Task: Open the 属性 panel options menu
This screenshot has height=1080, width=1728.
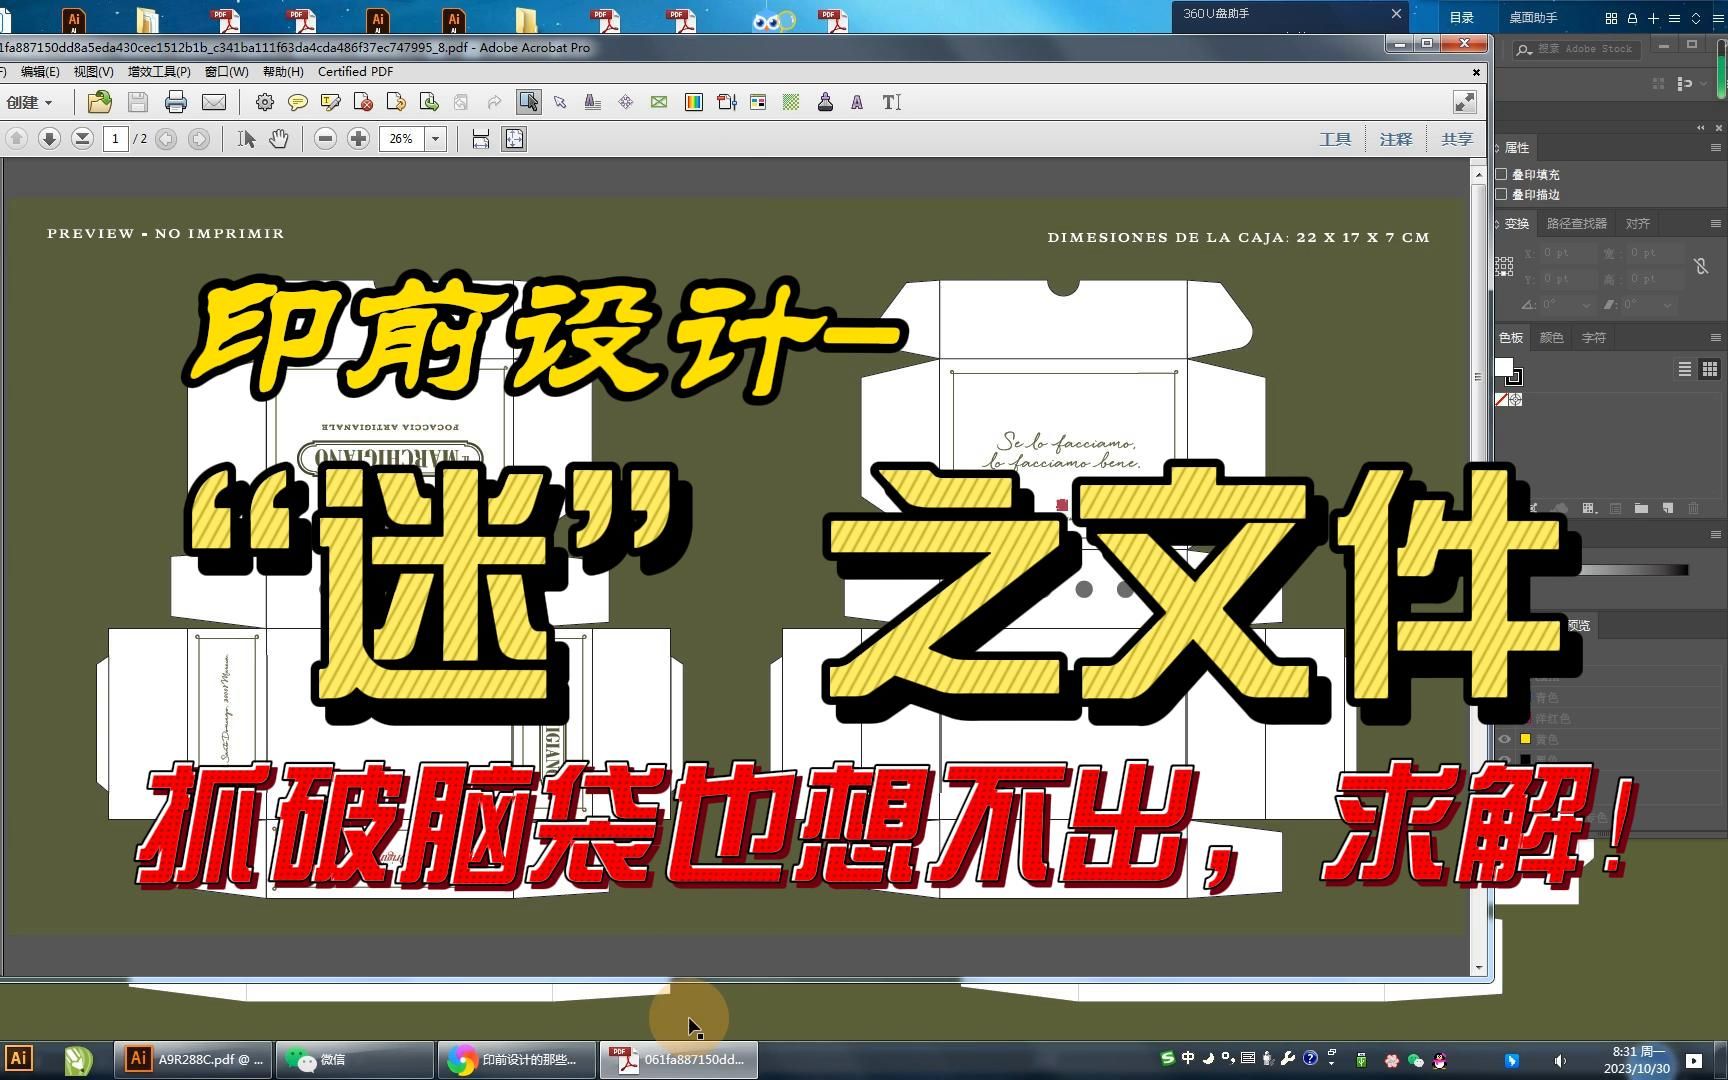Action: click(x=1716, y=147)
